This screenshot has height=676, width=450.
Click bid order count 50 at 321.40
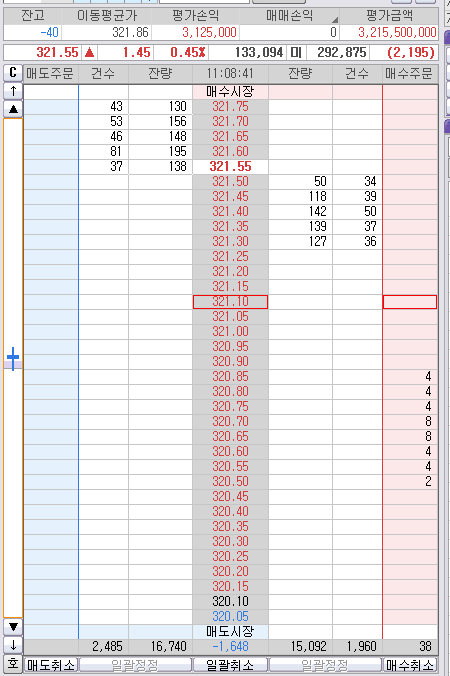[357, 212]
